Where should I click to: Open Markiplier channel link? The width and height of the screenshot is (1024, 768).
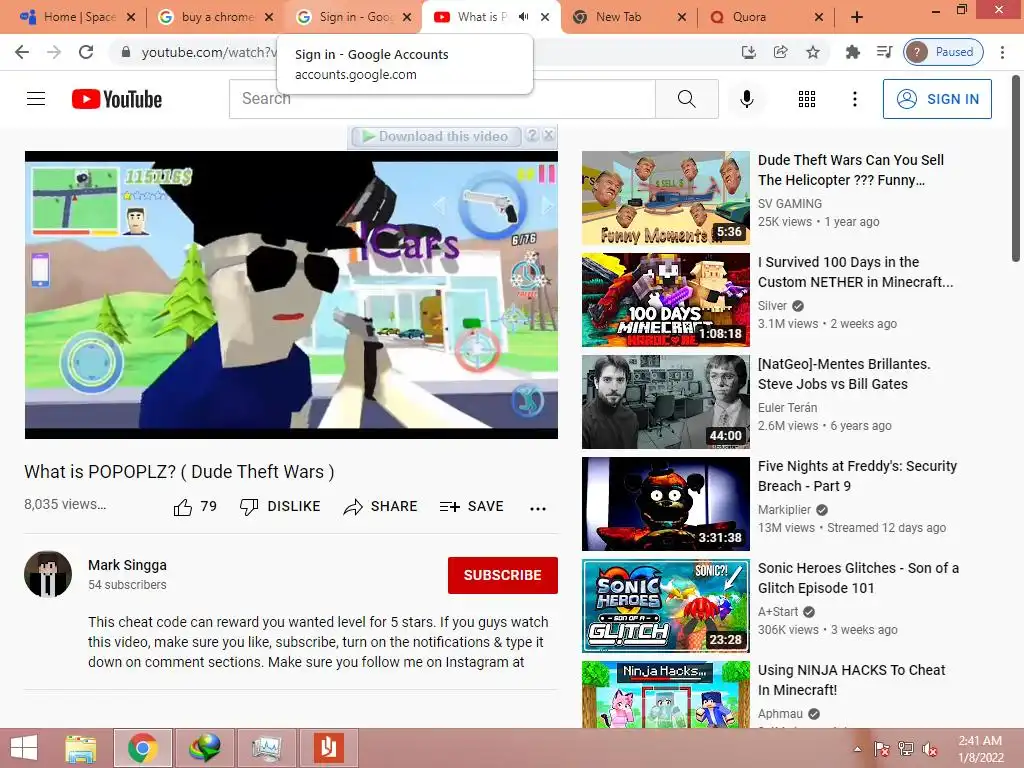pyautogui.click(x=784, y=509)
